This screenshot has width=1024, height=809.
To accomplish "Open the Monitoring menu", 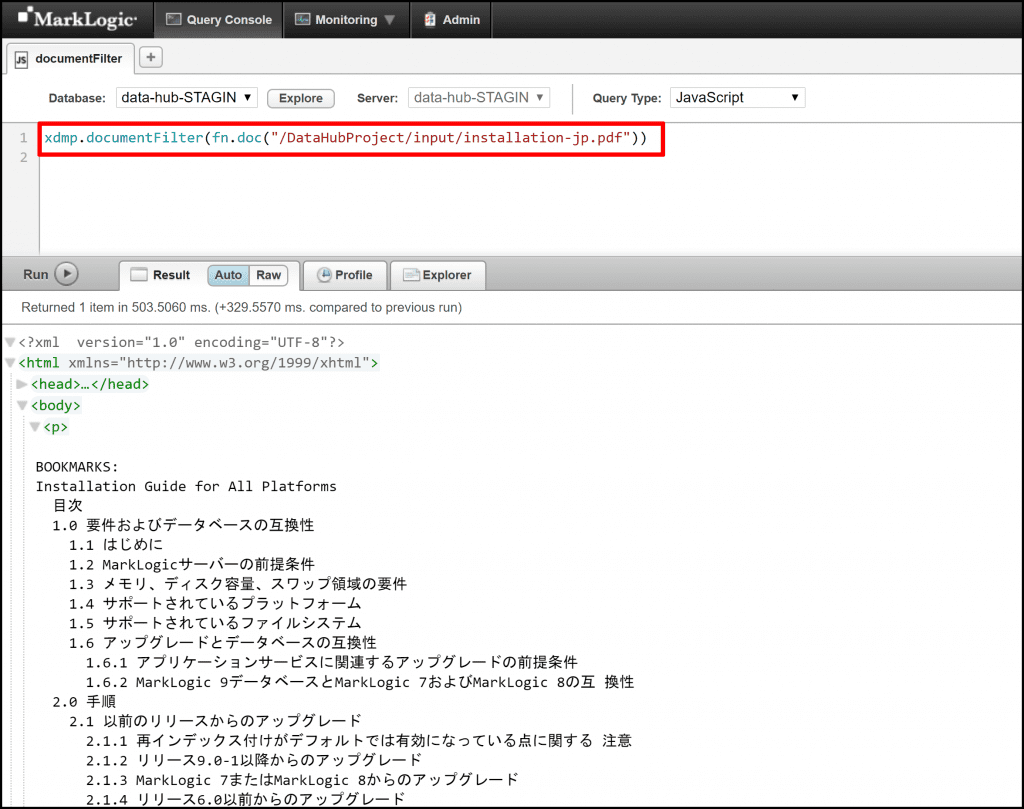I will pyautogui.click(x=346, y=20).
